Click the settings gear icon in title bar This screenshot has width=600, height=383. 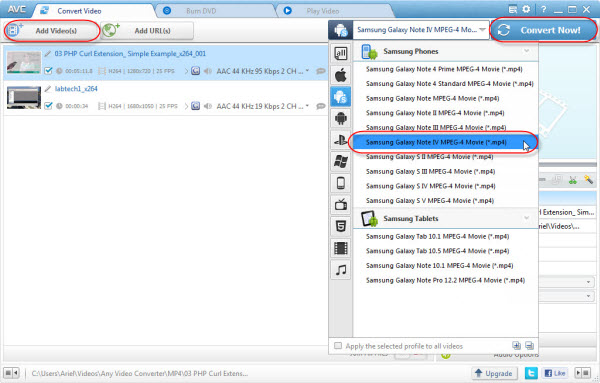(x=527, y=9)
